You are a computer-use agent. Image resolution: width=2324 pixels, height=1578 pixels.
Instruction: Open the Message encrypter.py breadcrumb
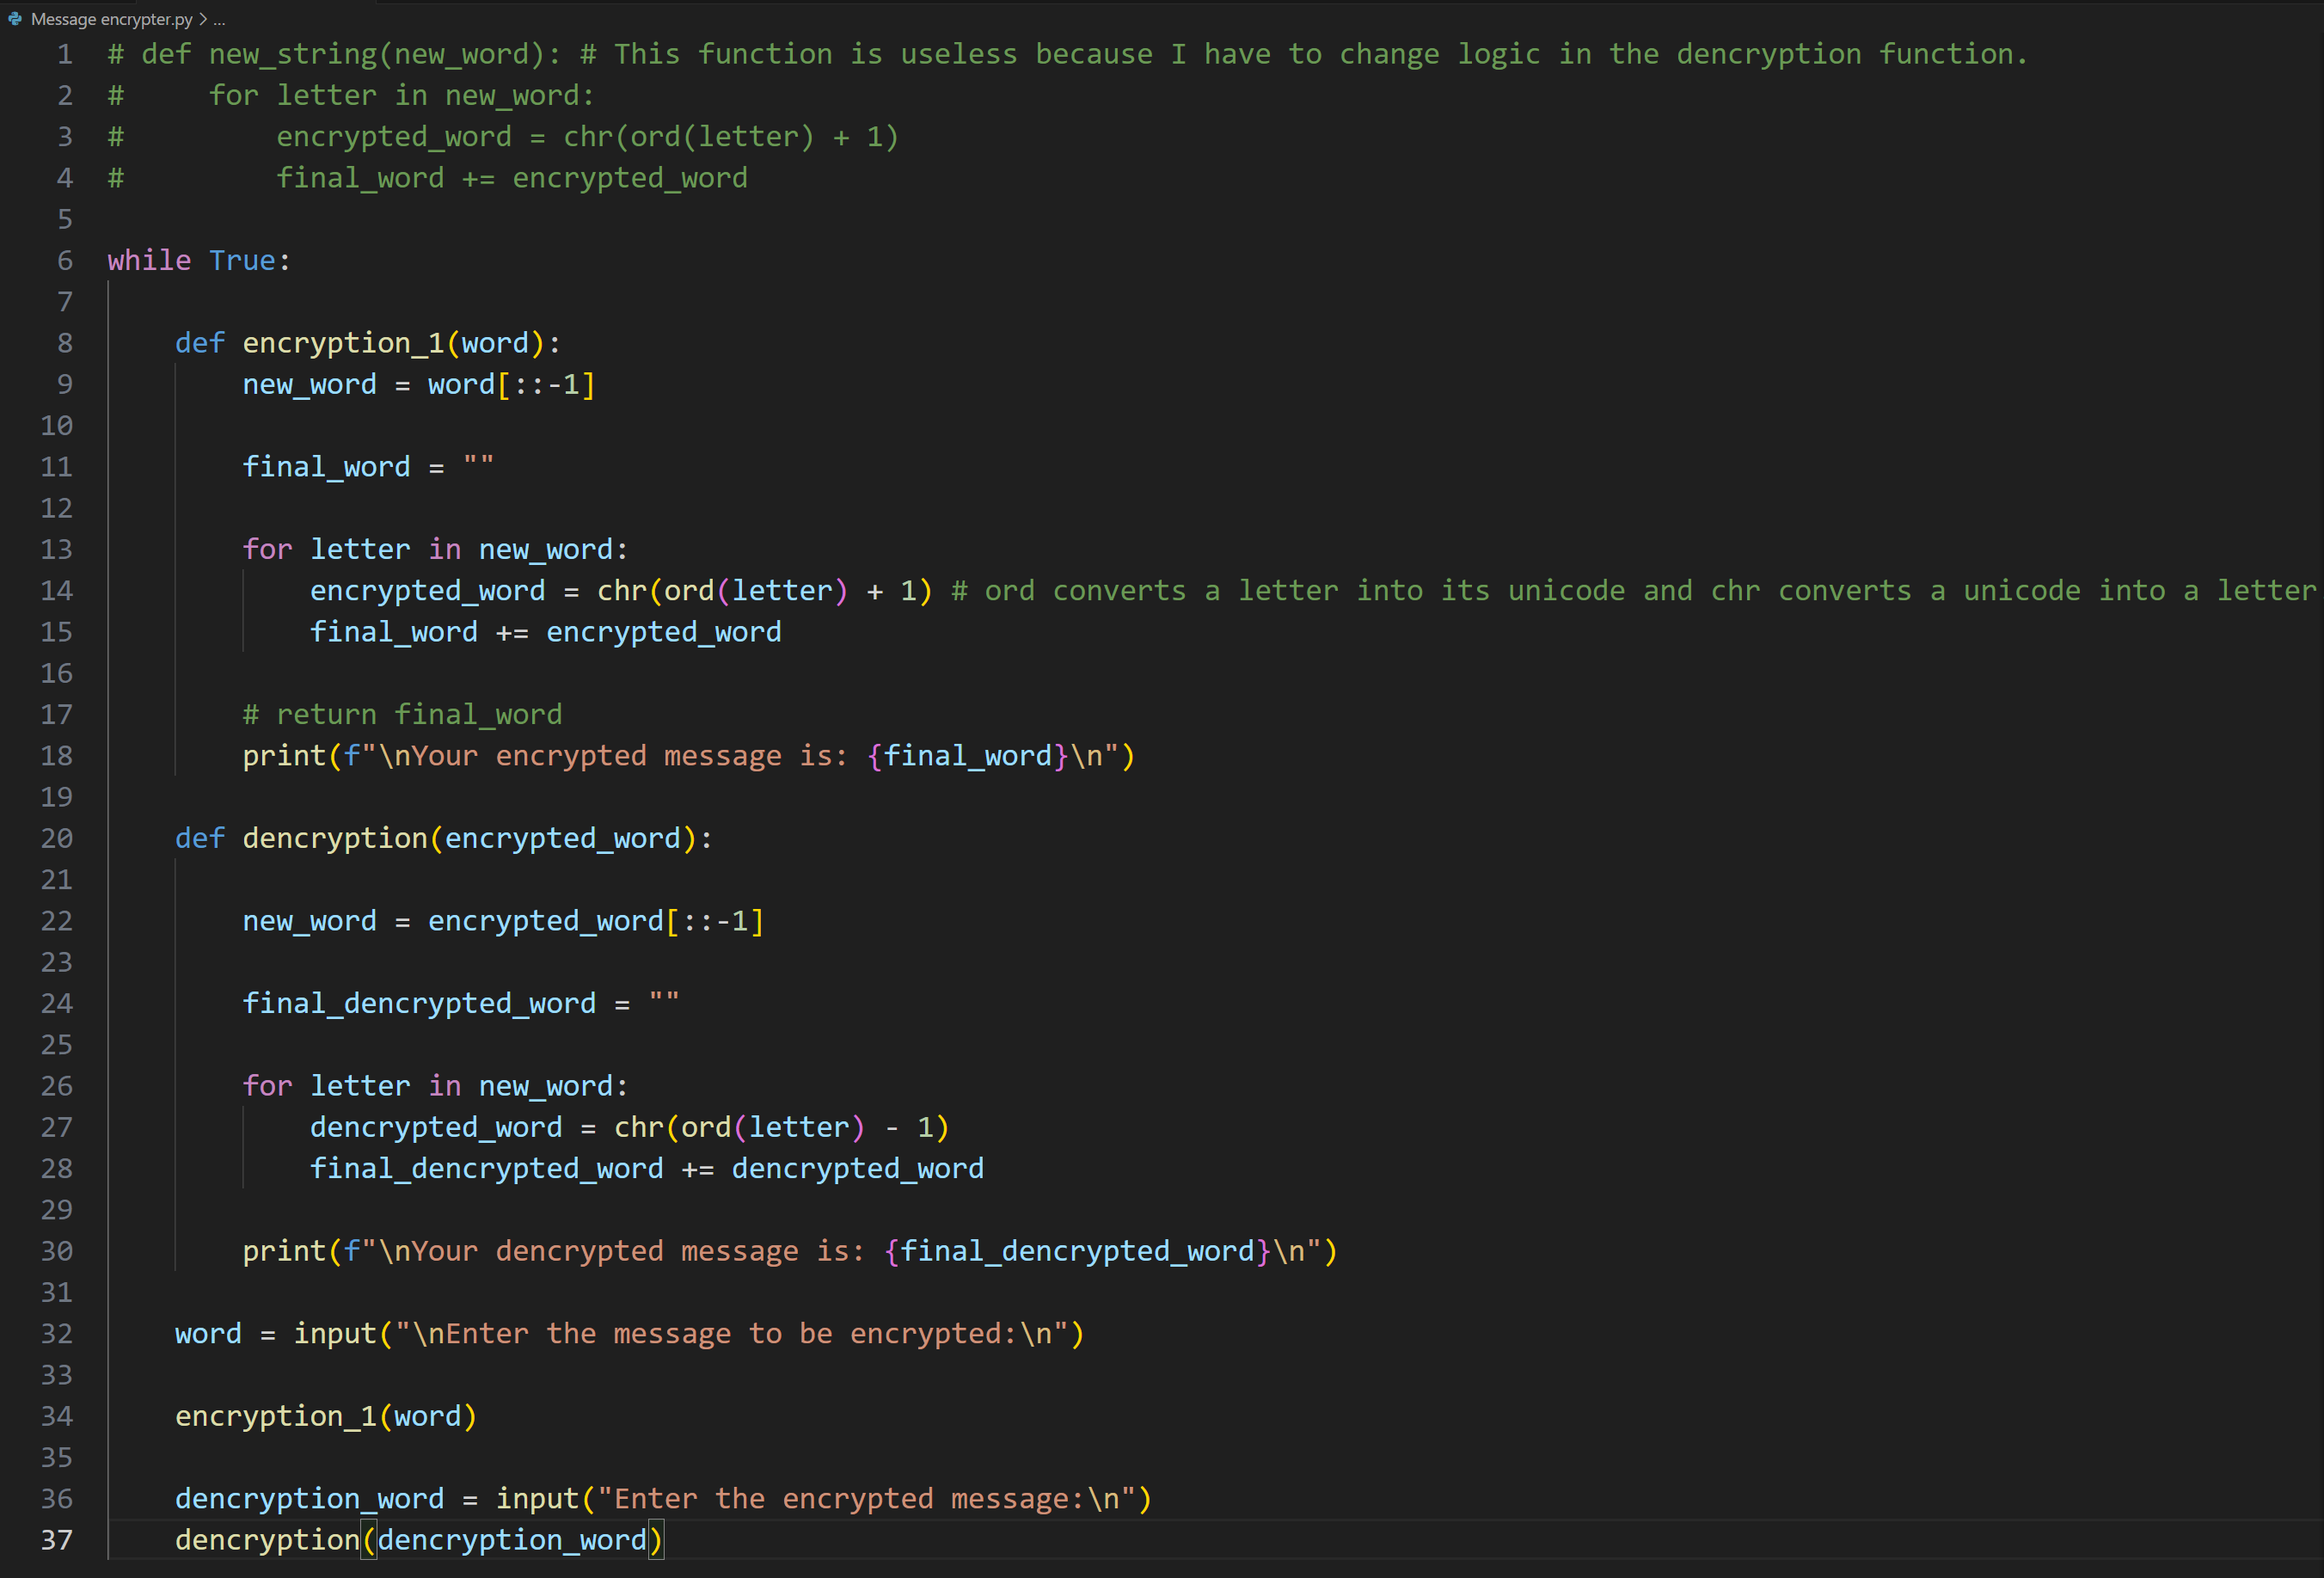[x=111, y=19]
